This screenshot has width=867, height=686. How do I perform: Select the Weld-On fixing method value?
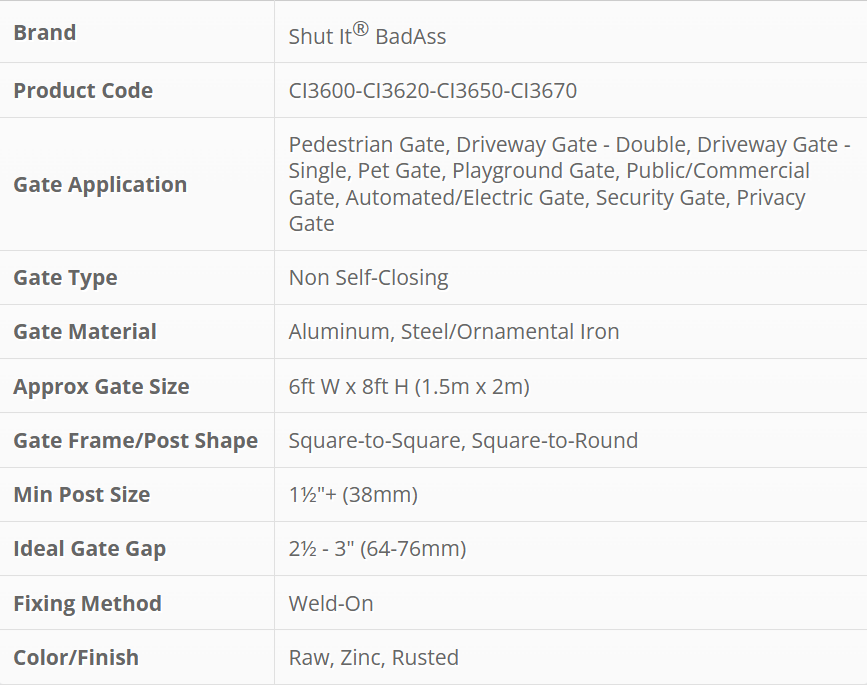coord(324,604)
